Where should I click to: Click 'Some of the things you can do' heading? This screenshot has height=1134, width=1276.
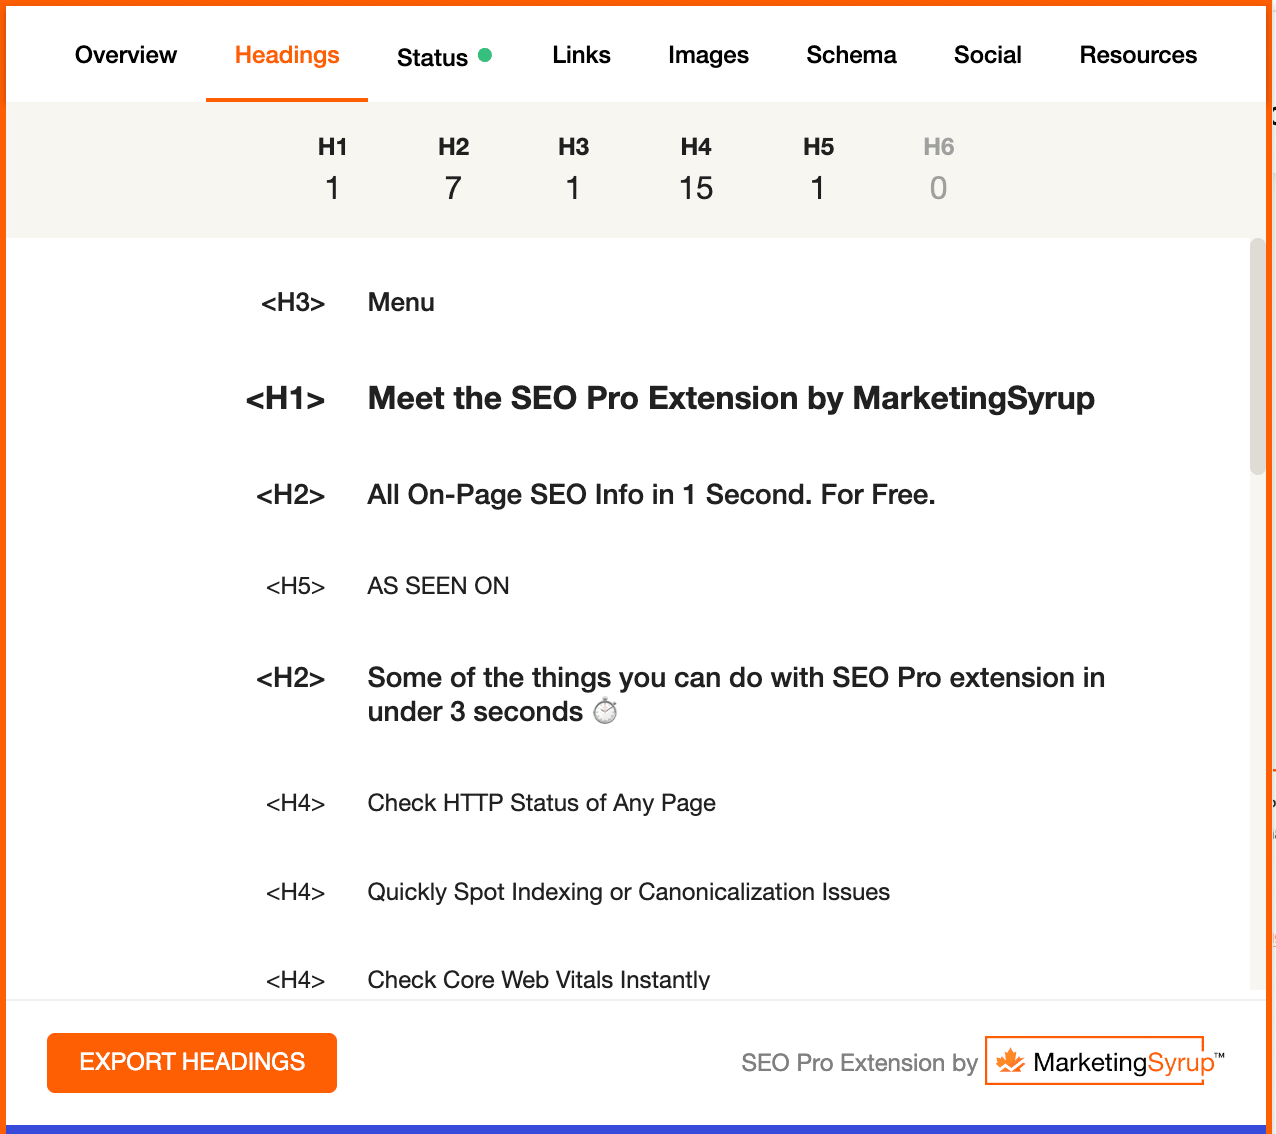pos(736,695)
